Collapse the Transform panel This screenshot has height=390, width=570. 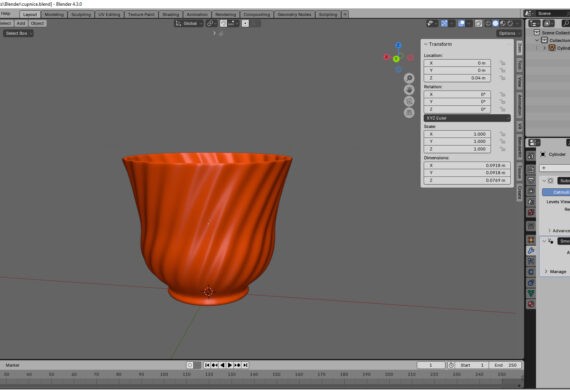coord(426,44)
